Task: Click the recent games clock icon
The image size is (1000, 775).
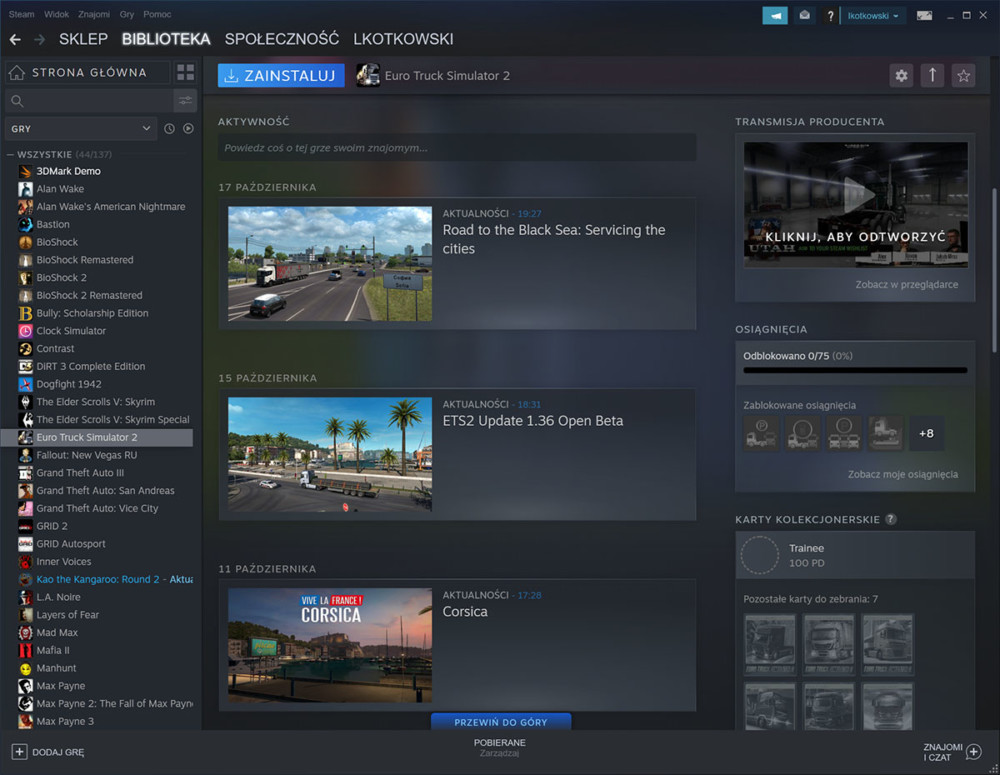Action: pyautogui.click(x=169, y=128)
